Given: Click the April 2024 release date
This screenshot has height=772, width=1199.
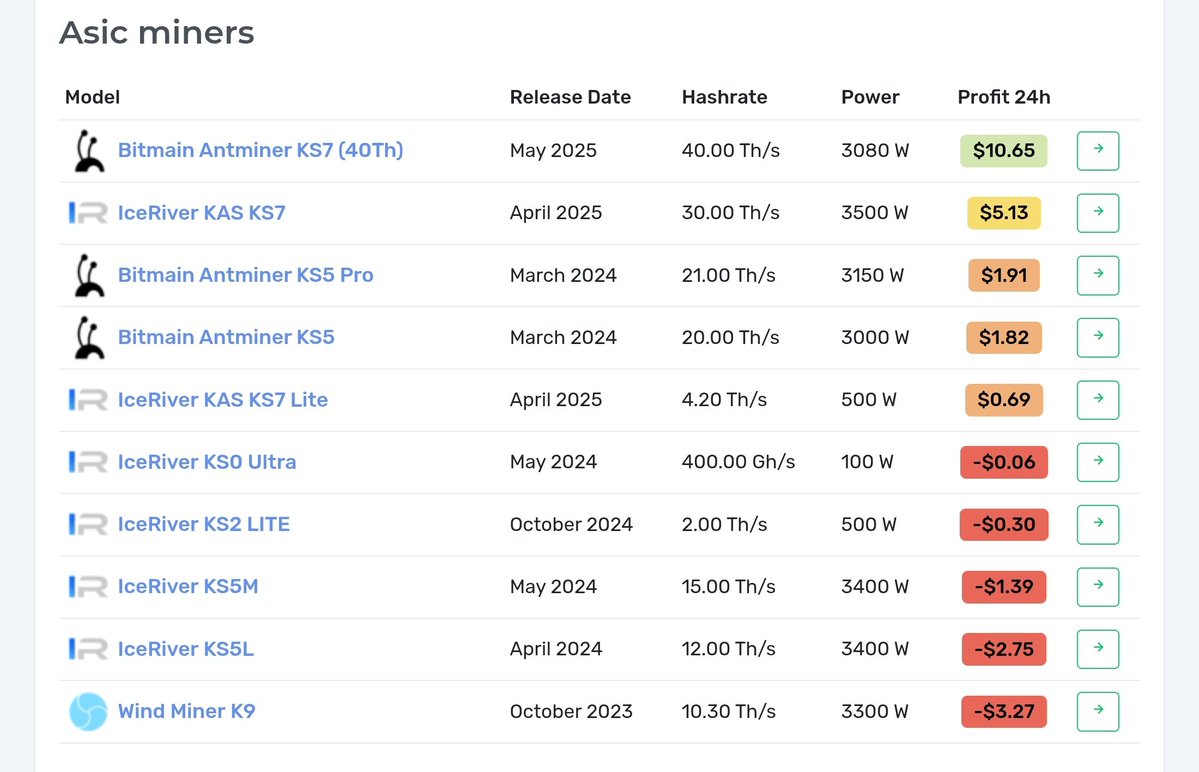Looking at the screenshot, I should 556,649.
